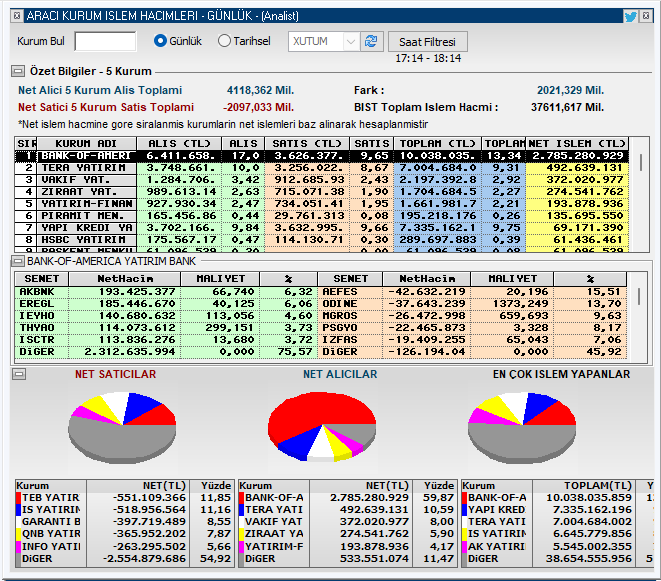Click THYAO in the senet table
Screen dimensions: 661x581
click(x=37, y=328)
